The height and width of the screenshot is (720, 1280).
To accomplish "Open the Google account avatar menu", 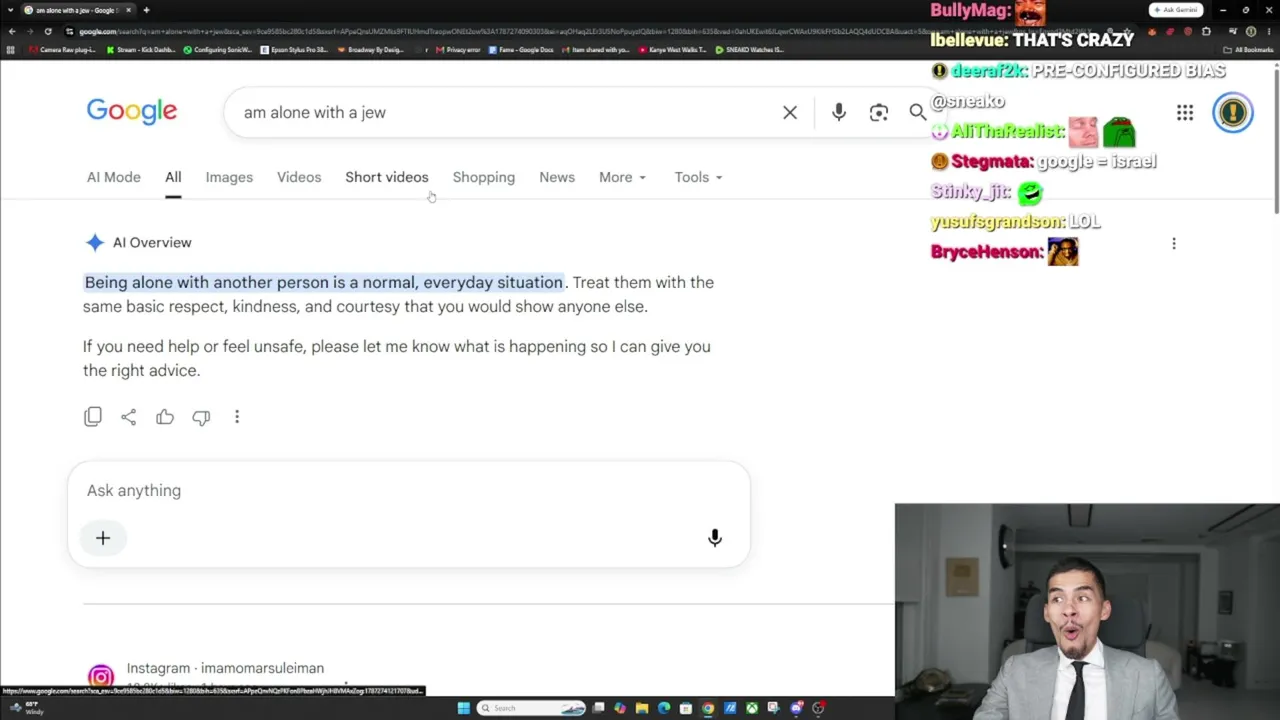I will tap(1233, 112).
